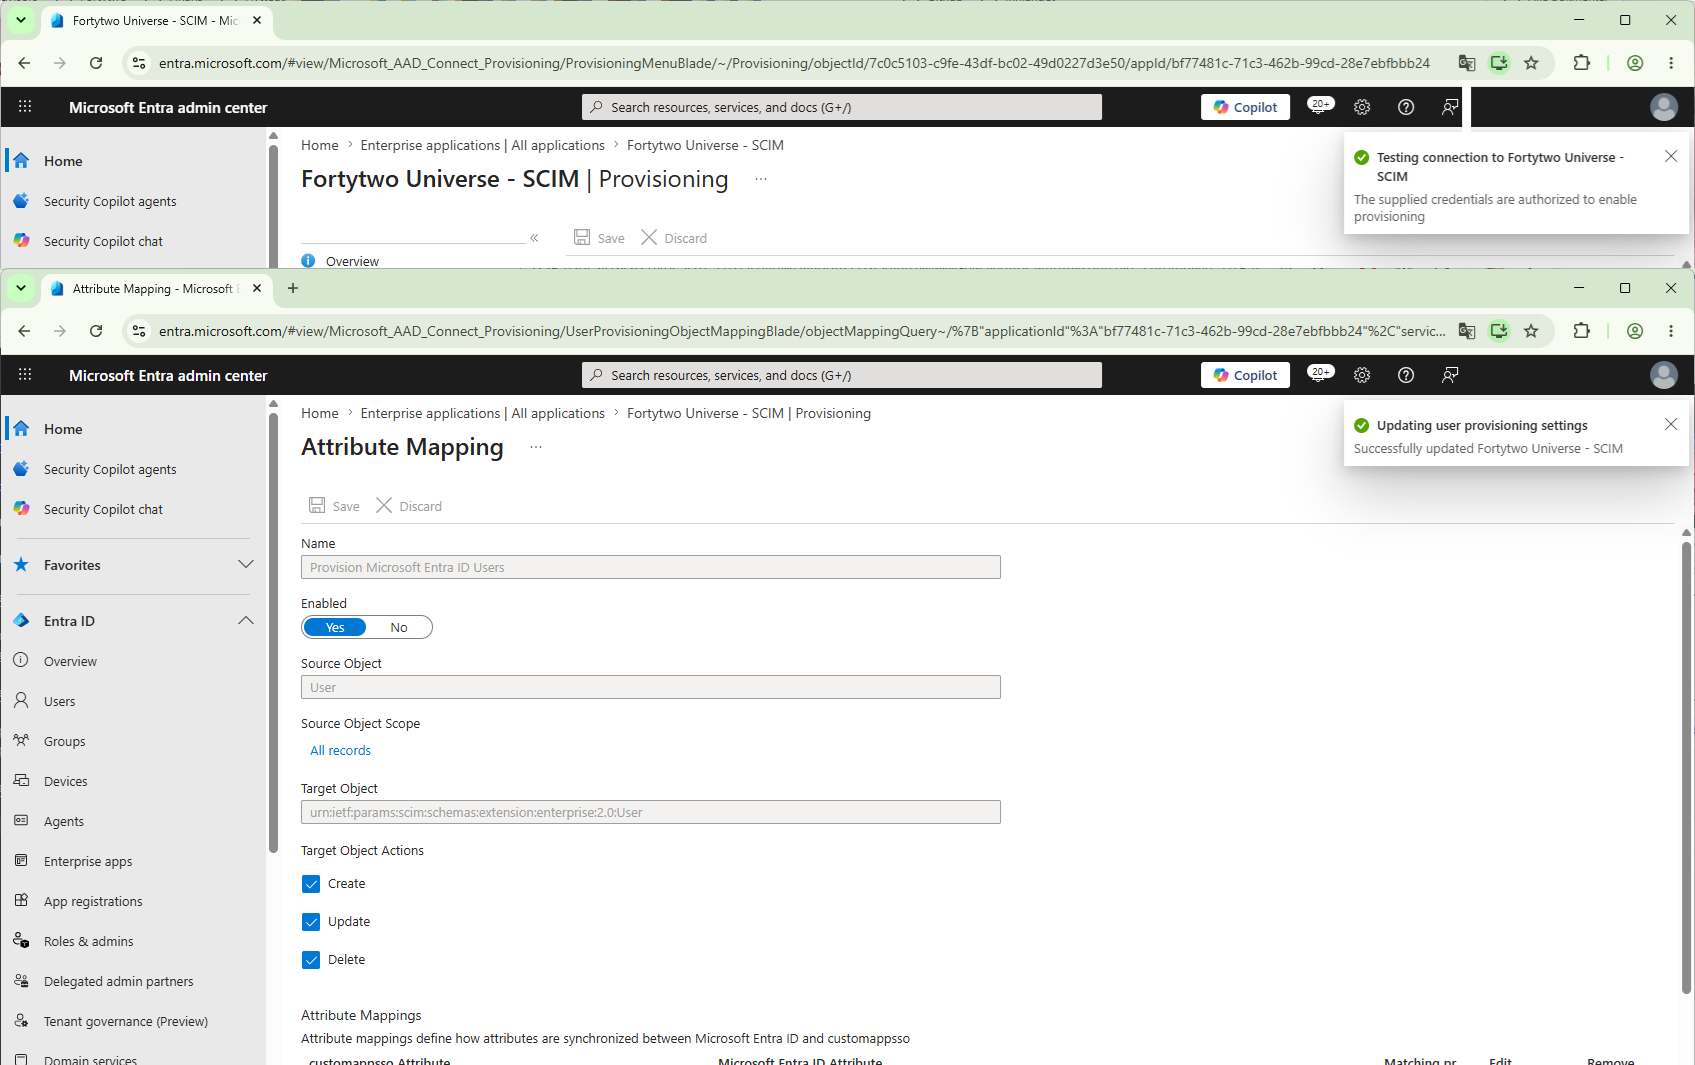Open tab search dropdown in Provisioning window
This screenshot has width=1695, height=1065.
20,20
